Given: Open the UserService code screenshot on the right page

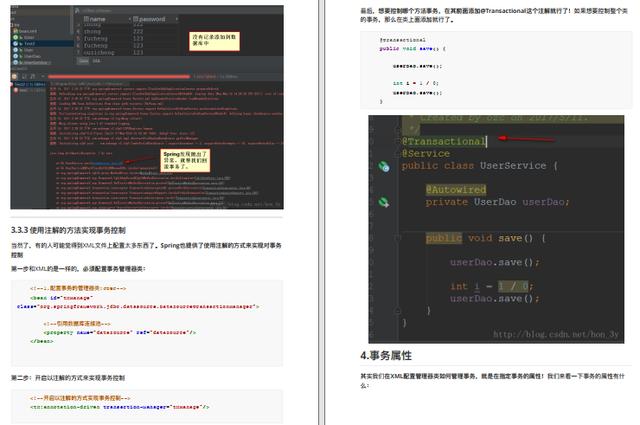Looking at the screenshot, I should [496, 229].
